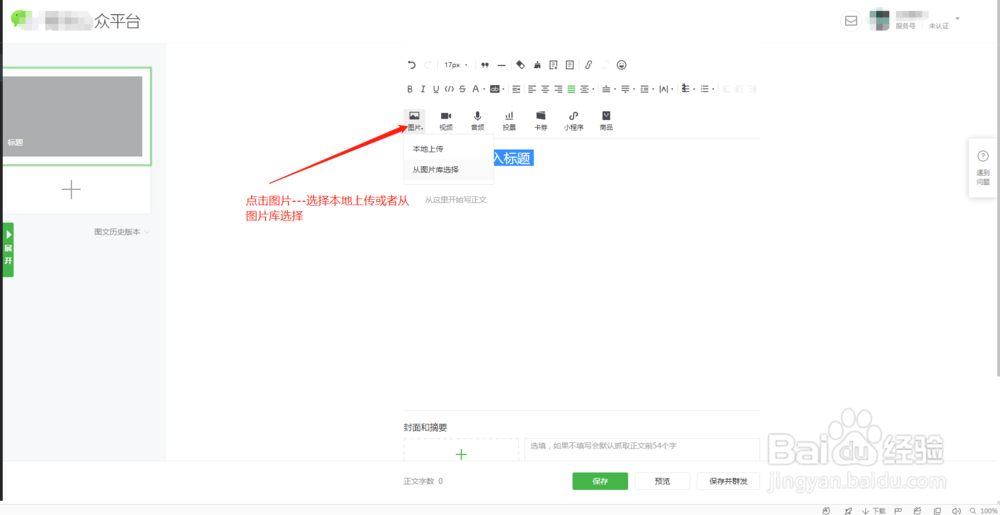Image resolution: width=1000 pixels, height=515 pixels.
Task: Click the undo arrow in editor toolbar
Action: coord(411,65)
